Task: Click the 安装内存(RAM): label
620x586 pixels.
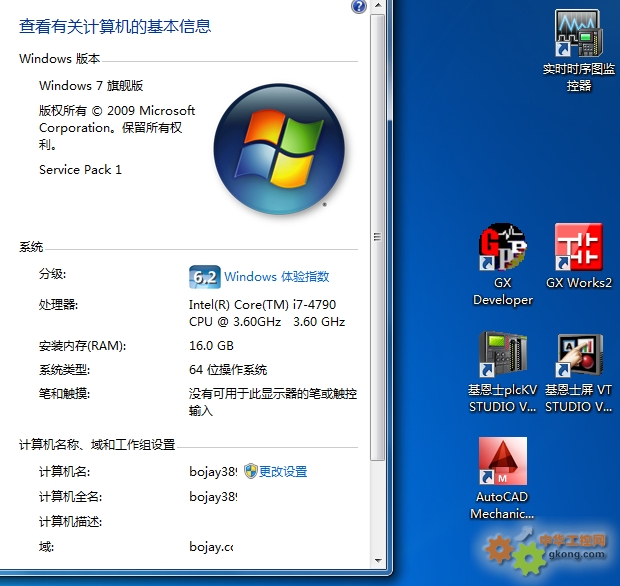Action: tap(82, 346)
